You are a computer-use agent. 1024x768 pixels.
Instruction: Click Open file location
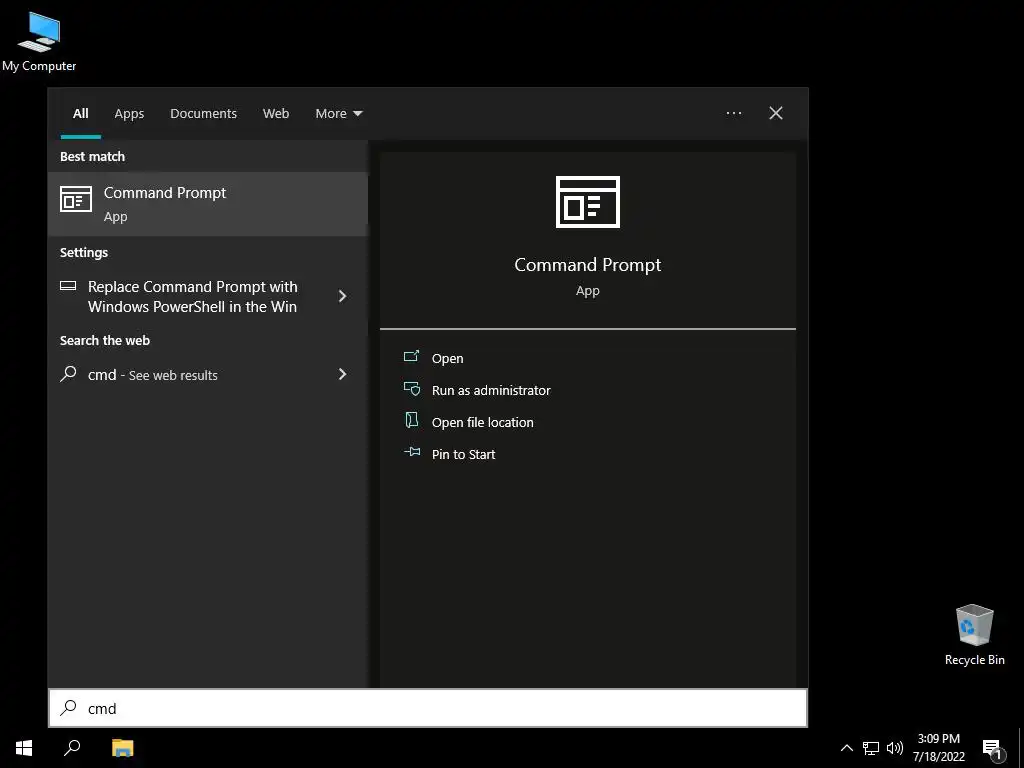[x=483, y=423]
